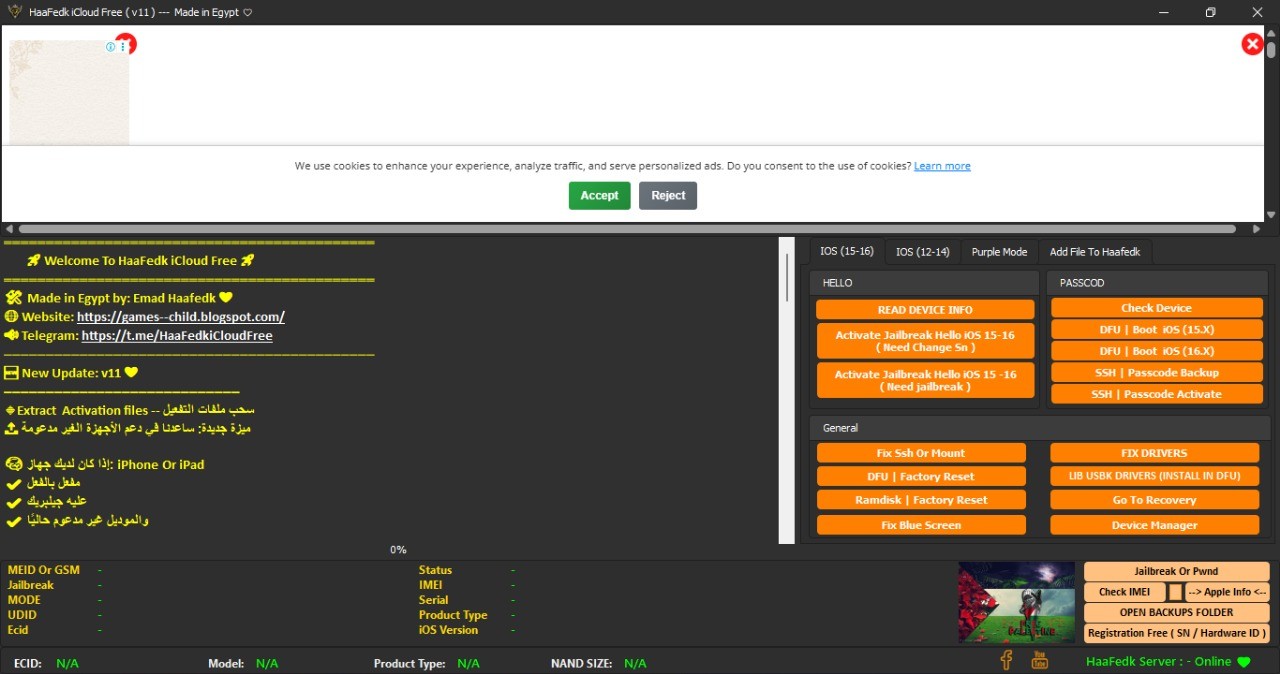The image size is (1280, 674).
Task: Click the ad panel scroll-right arrow
Action: (1257, 229)
